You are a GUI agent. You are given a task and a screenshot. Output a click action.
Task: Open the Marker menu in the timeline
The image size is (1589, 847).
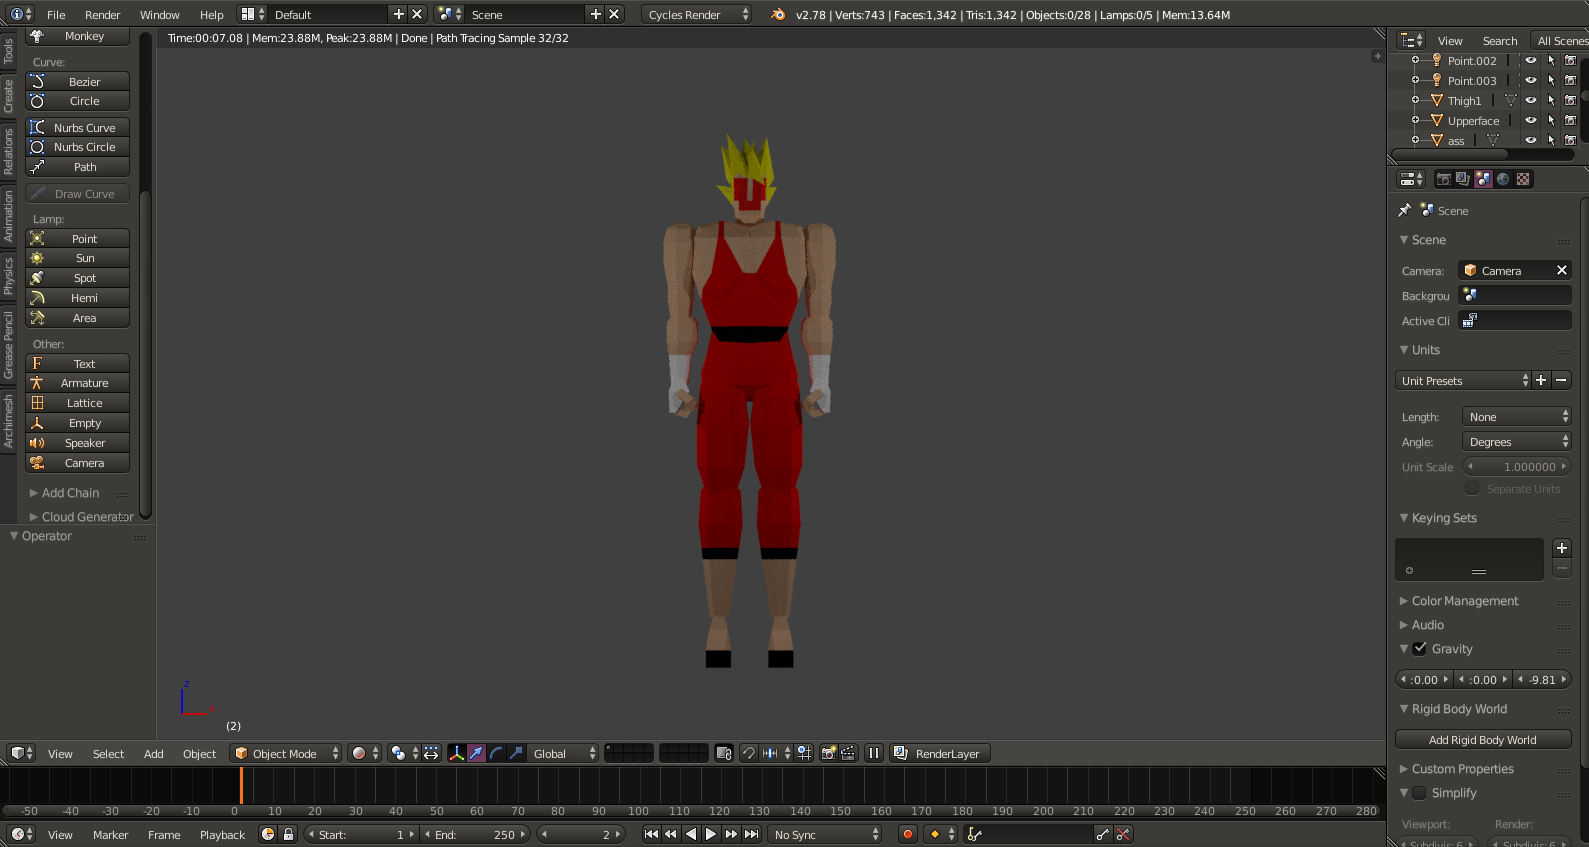(x=110, y=834)
